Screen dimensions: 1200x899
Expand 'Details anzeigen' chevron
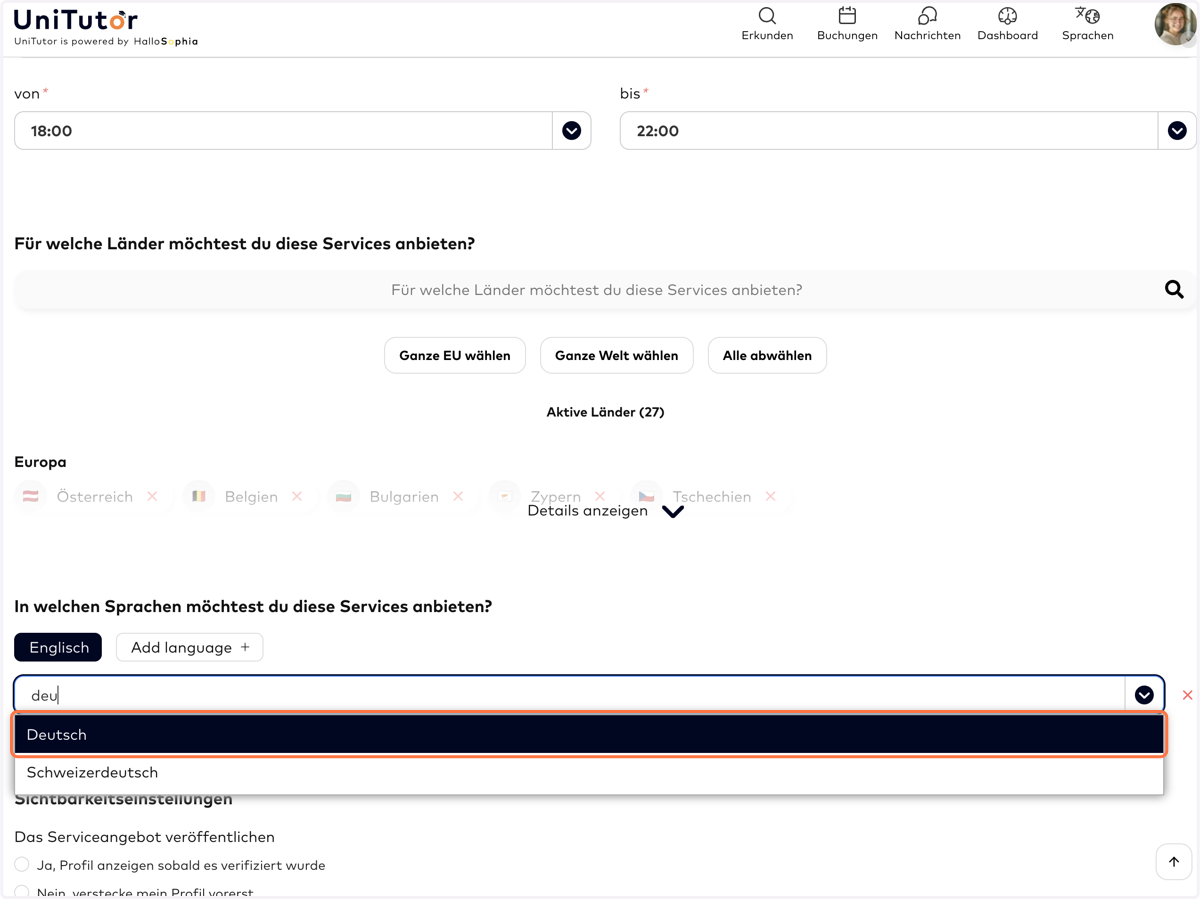(673, 511)
